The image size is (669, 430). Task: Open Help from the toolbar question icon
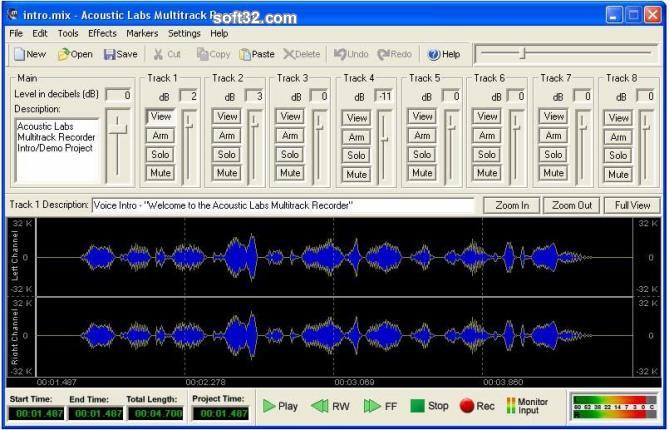pos(444,54)
